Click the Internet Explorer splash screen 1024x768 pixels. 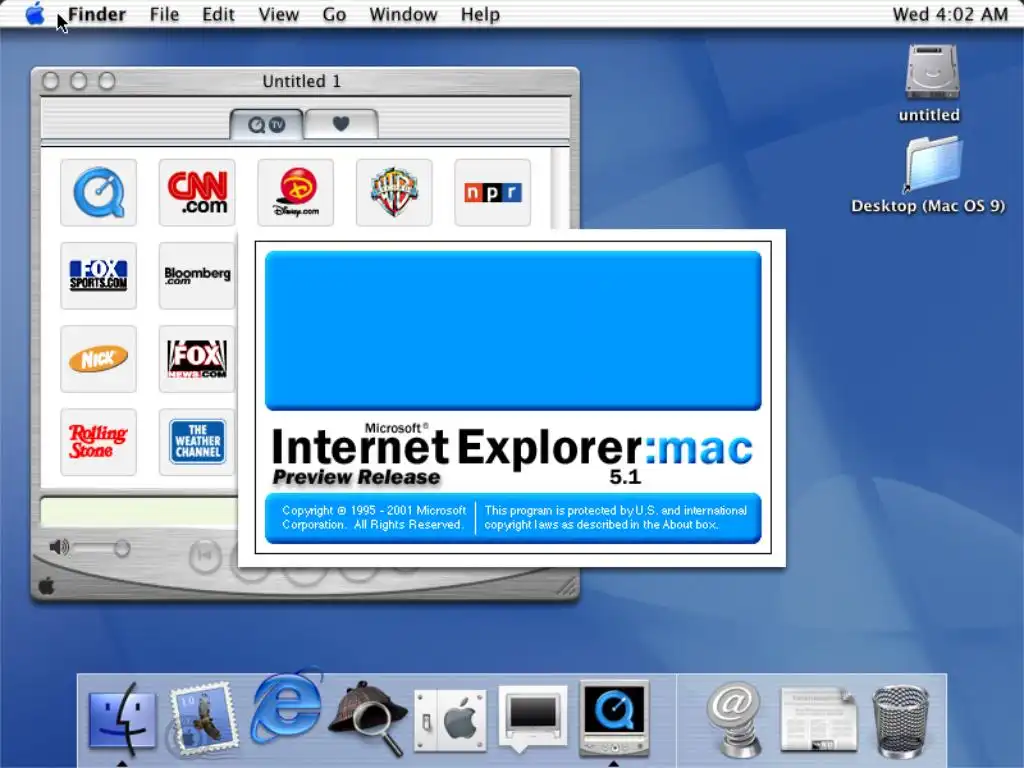pyautogui.click(x=512, y=398)
